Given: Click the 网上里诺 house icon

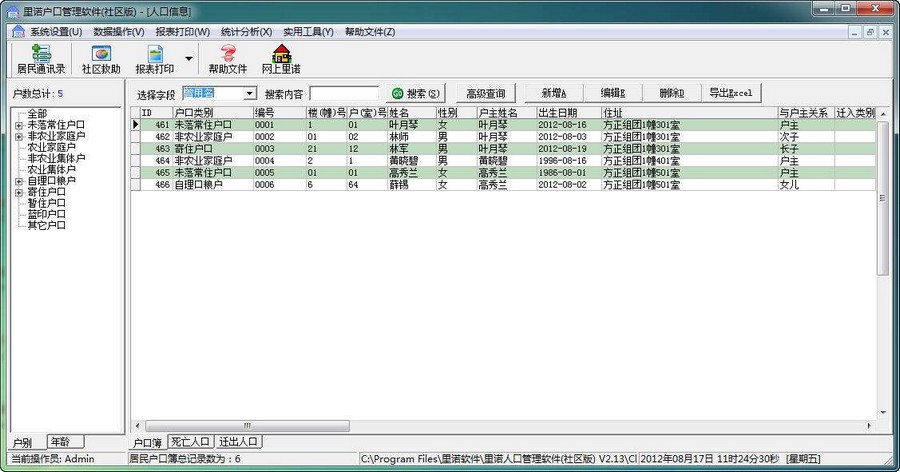Looking at the screenshot, I should pyautogui.click(x=281, y=58).
